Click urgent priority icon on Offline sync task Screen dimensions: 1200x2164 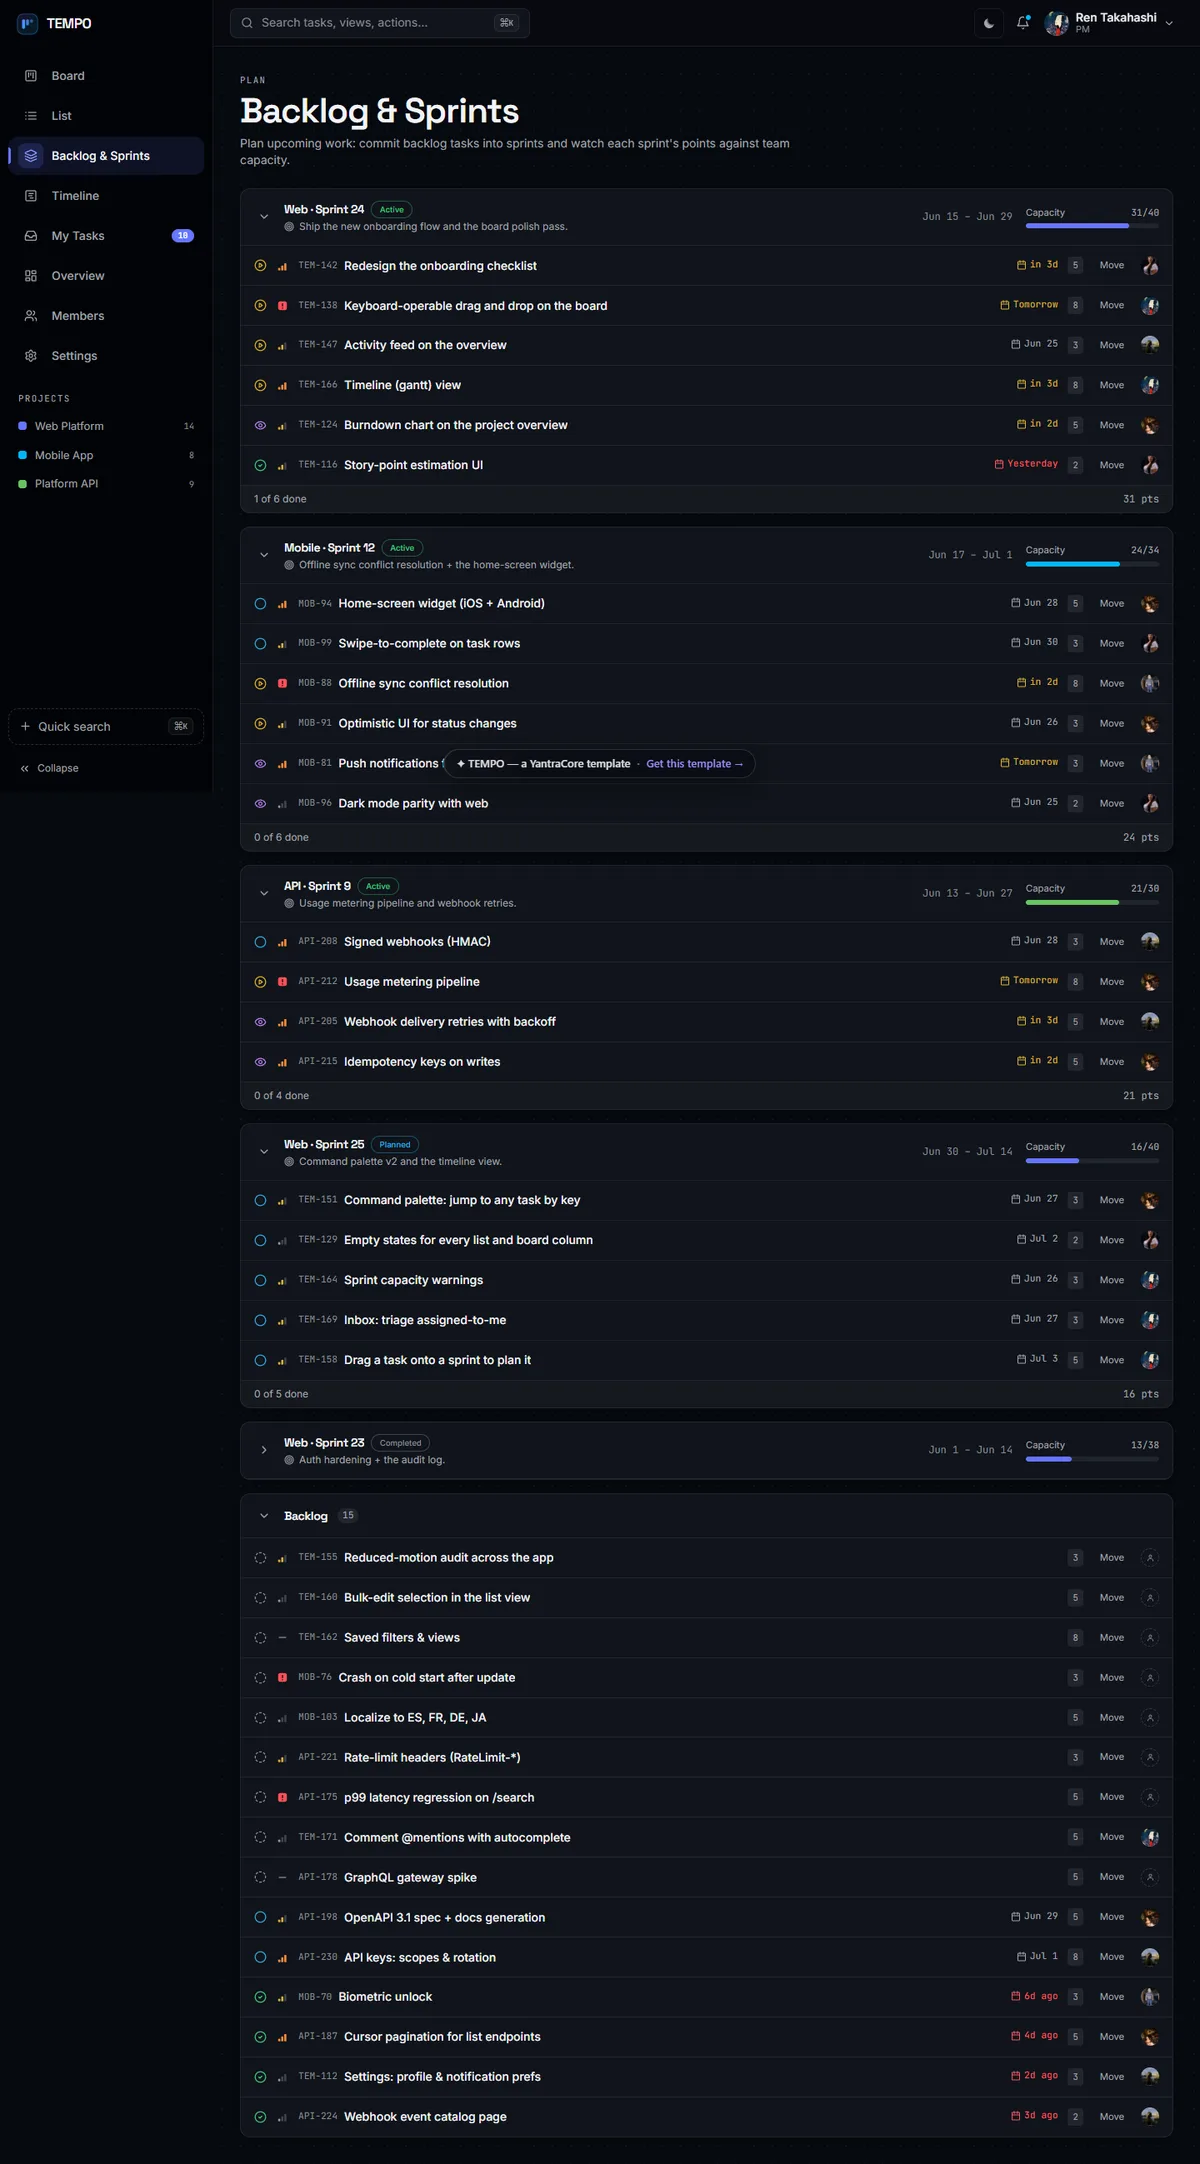(x=282, y=684)
